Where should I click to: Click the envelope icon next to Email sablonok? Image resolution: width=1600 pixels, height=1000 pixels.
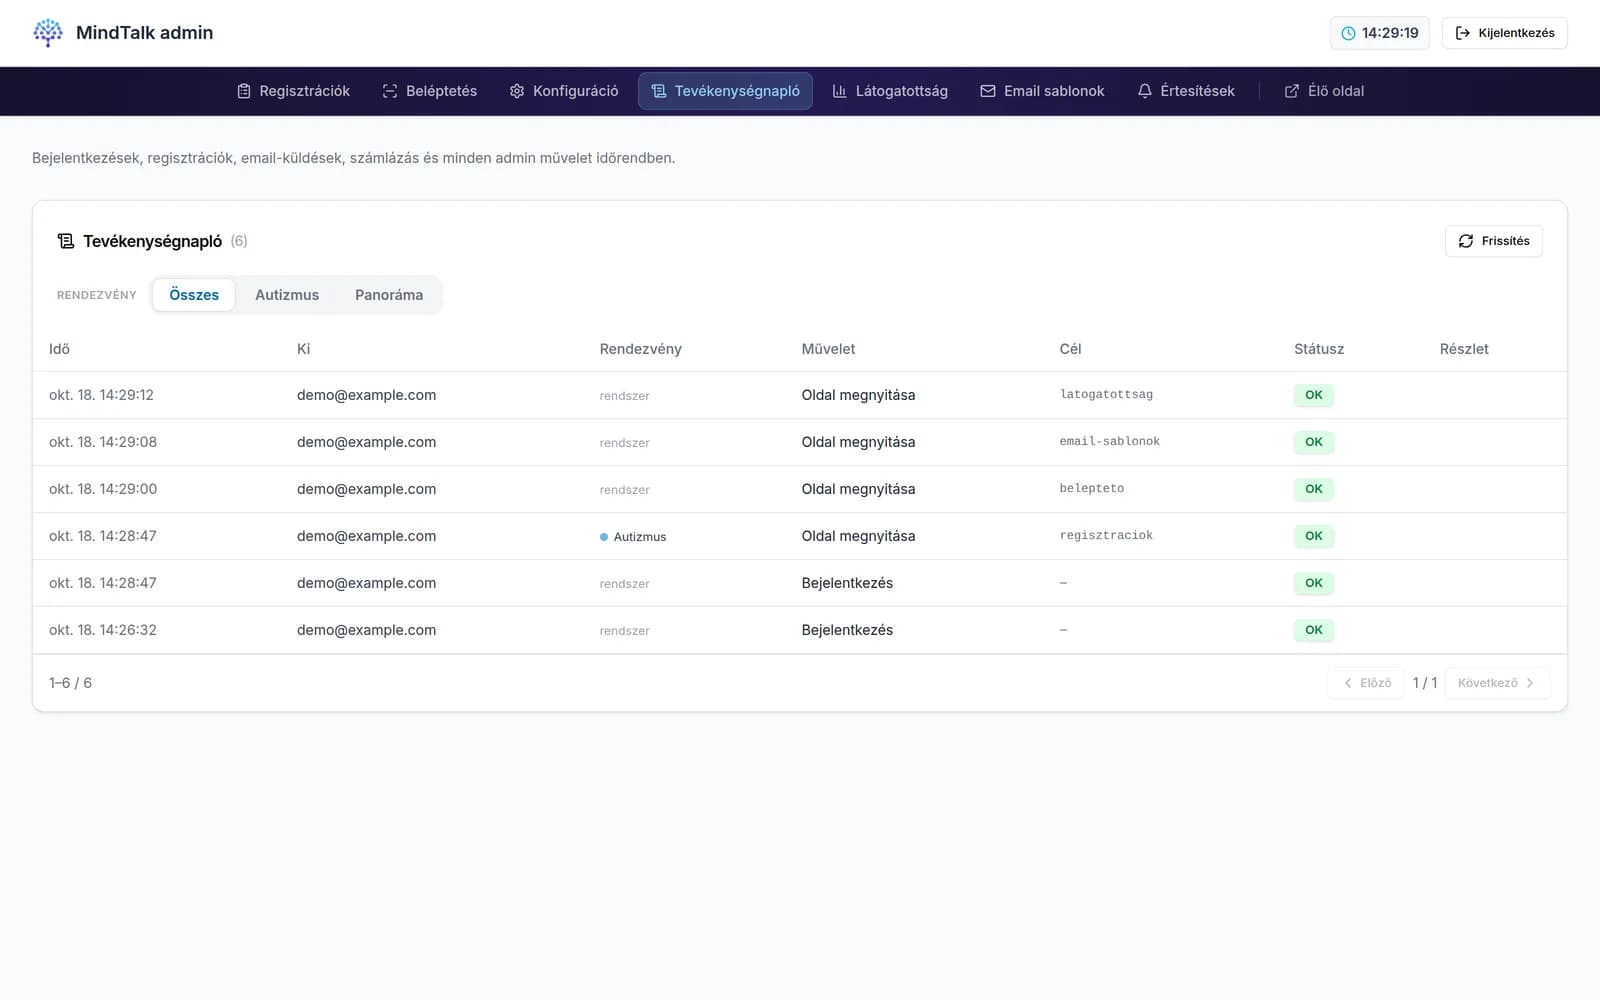pyautogui.click(x=988, y=91)
